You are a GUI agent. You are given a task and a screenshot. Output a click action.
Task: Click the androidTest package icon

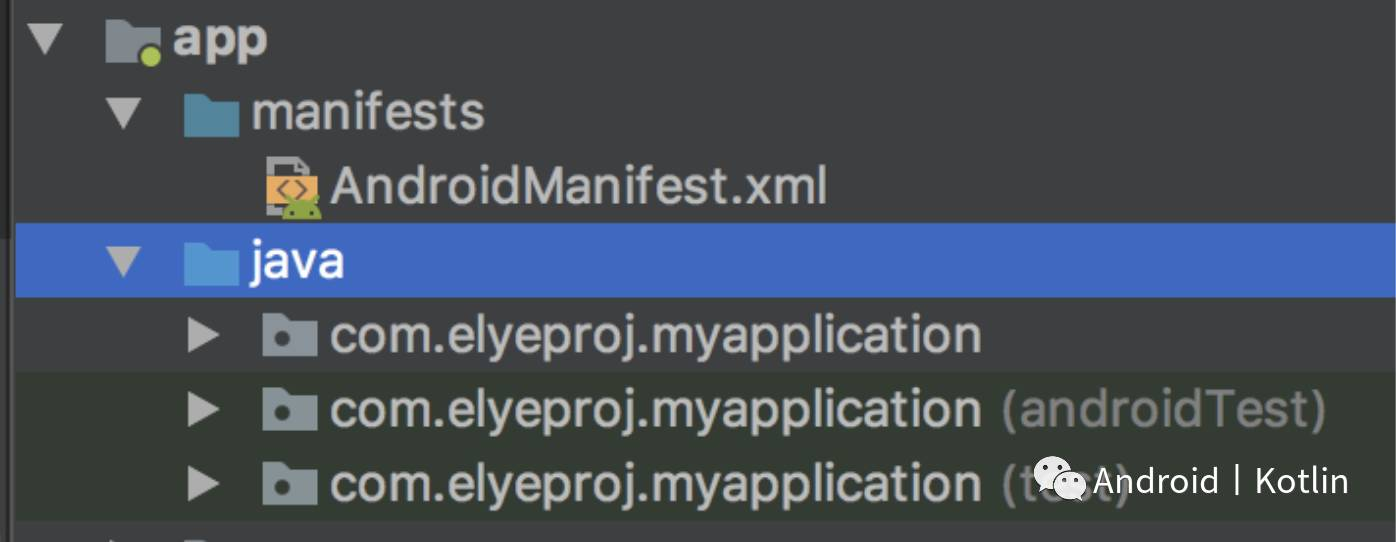(290, 410)
